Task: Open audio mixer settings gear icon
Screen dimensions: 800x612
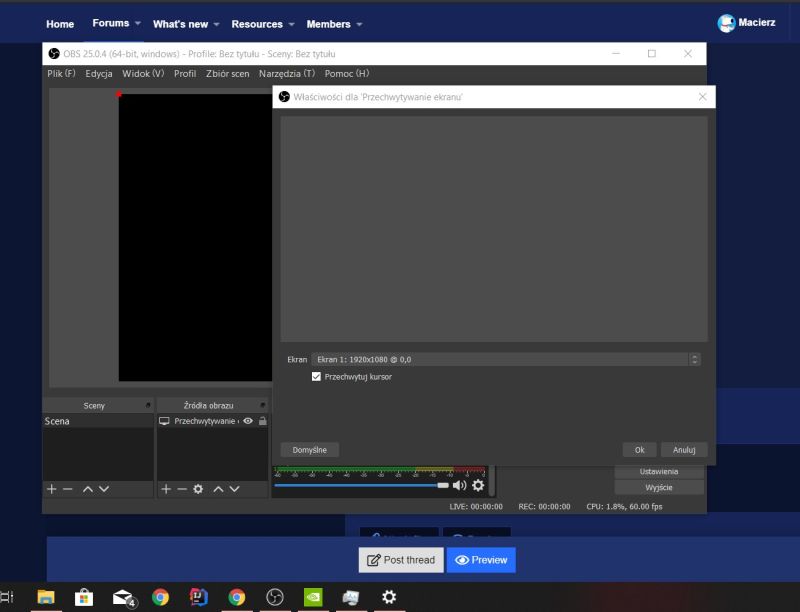Action: 478,485
